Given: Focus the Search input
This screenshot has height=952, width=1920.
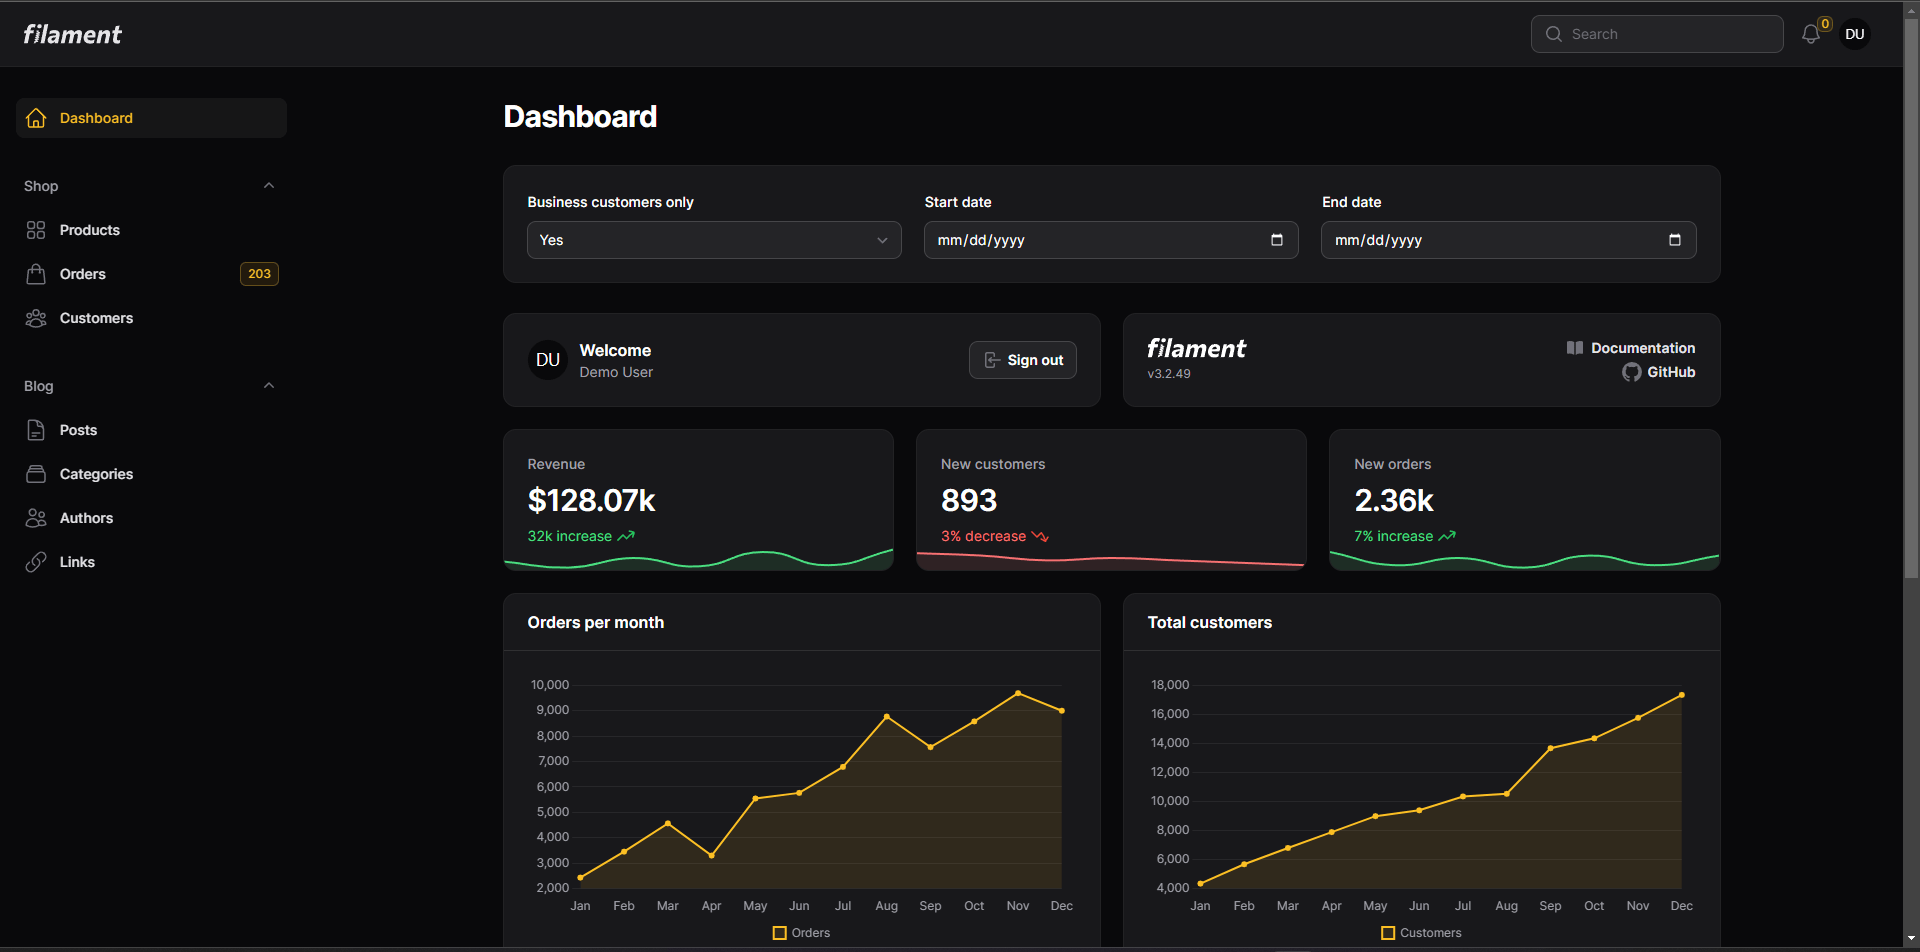Looking at the screenshot, I should (1657, 34).
